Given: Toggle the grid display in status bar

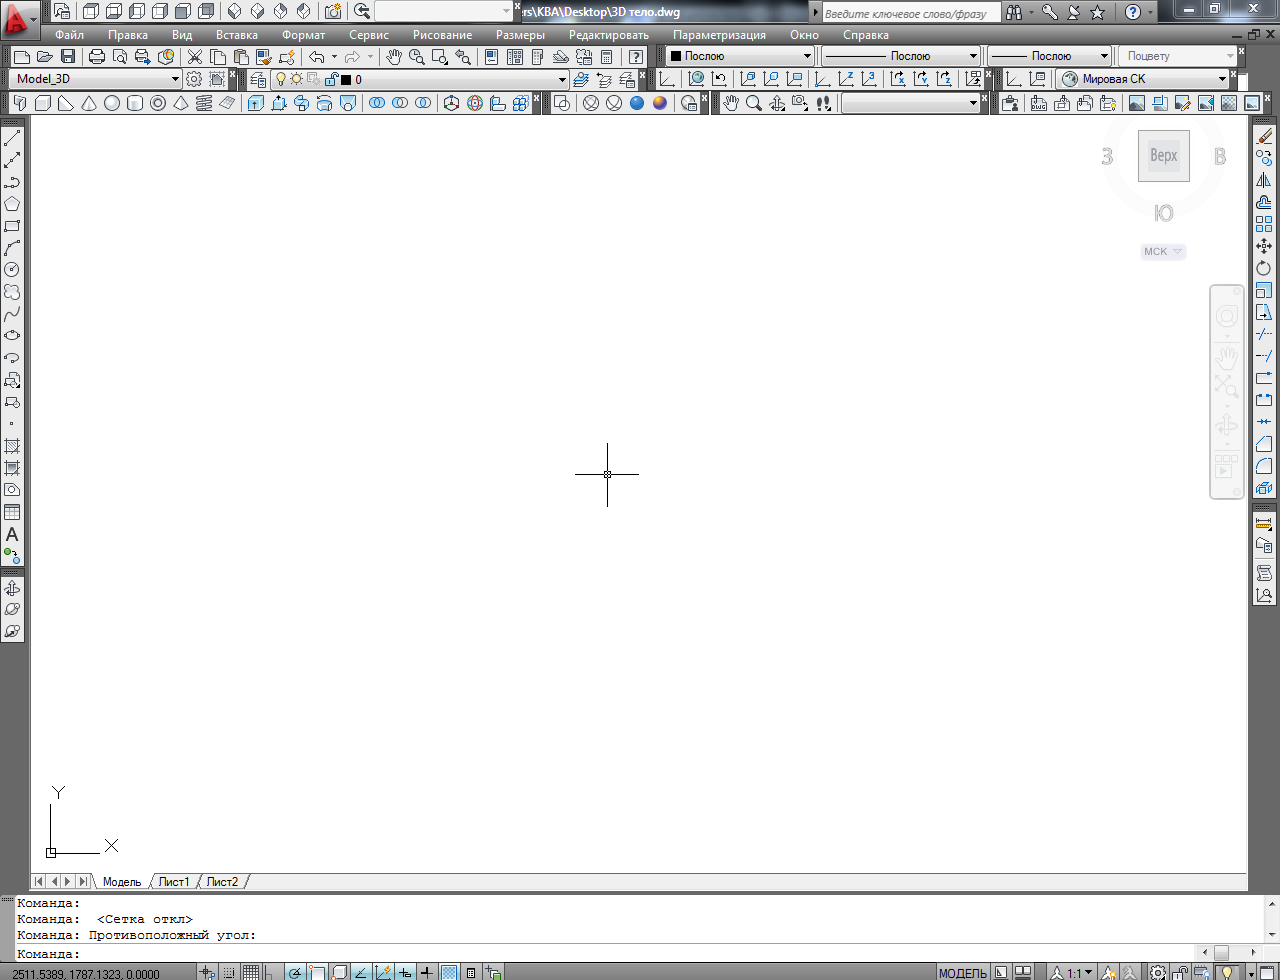Looking at the screenshot, I should click(251, 972).
